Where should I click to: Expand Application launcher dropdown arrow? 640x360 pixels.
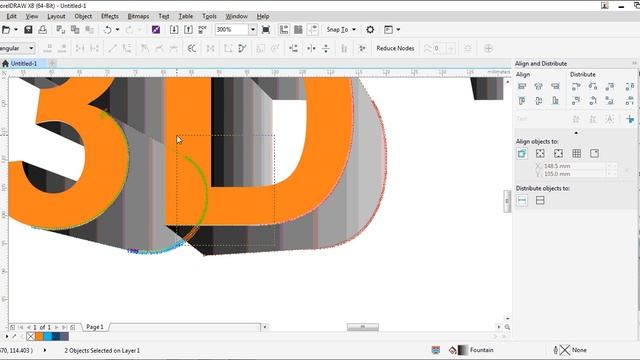tap(398, 29)
